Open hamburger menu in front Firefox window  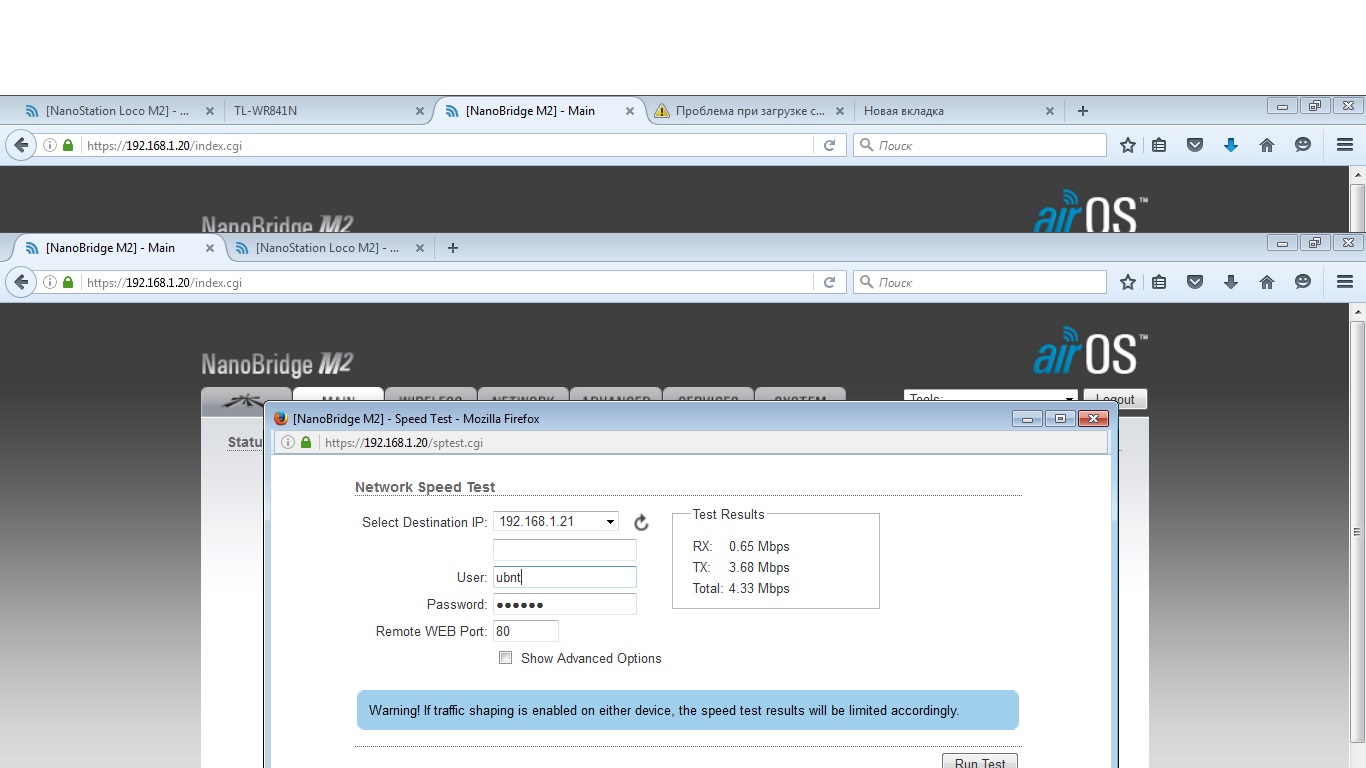pos(1345,282)
